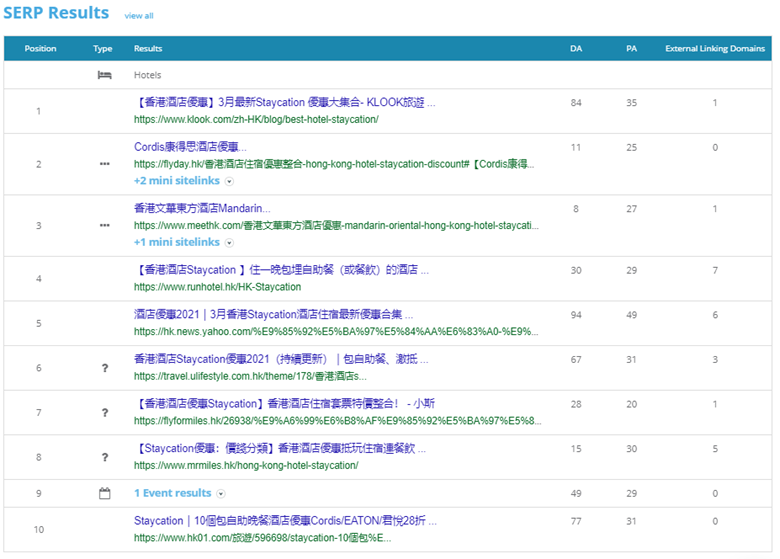This screenshot has width=780, height=559.
Task: Expand the +1 mini sitelinks arrow
Action: click(x=229, y=243)
